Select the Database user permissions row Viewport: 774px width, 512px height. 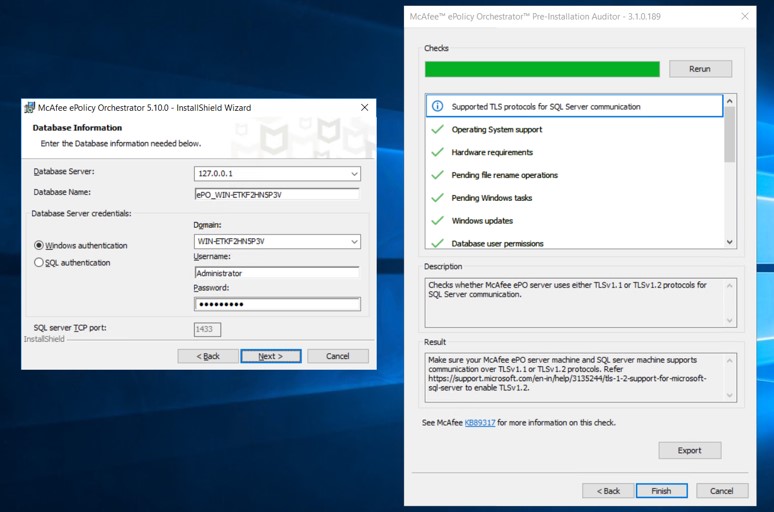574,242
